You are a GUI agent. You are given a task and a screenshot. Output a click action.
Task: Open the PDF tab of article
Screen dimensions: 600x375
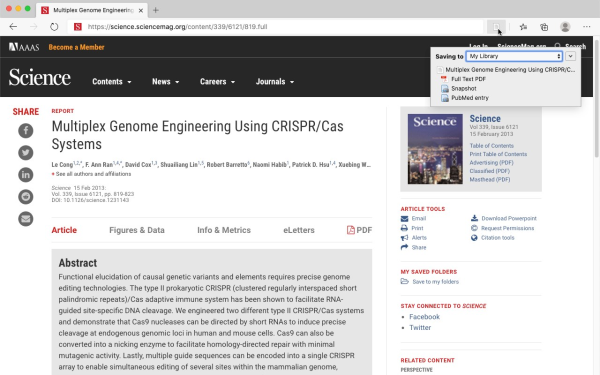(x=359, y=230)
